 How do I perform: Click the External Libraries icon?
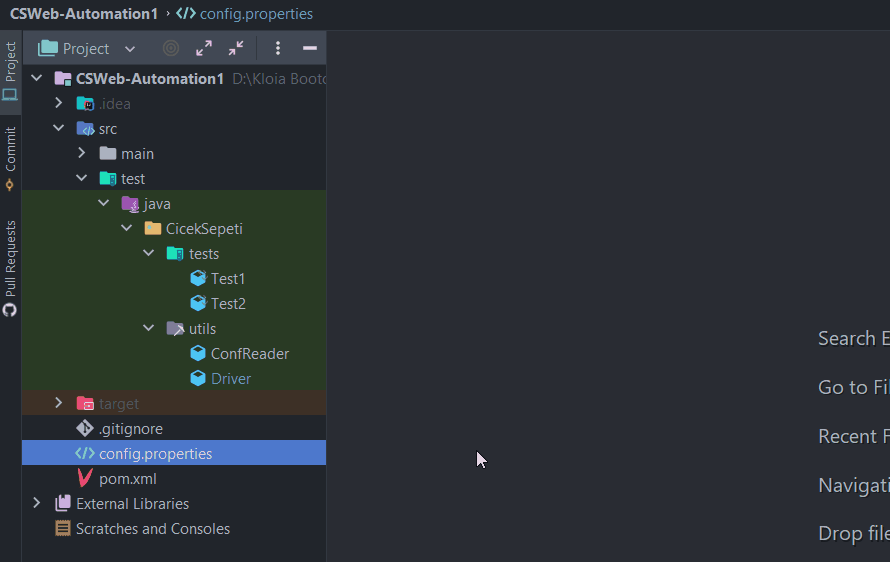(63, 503)
